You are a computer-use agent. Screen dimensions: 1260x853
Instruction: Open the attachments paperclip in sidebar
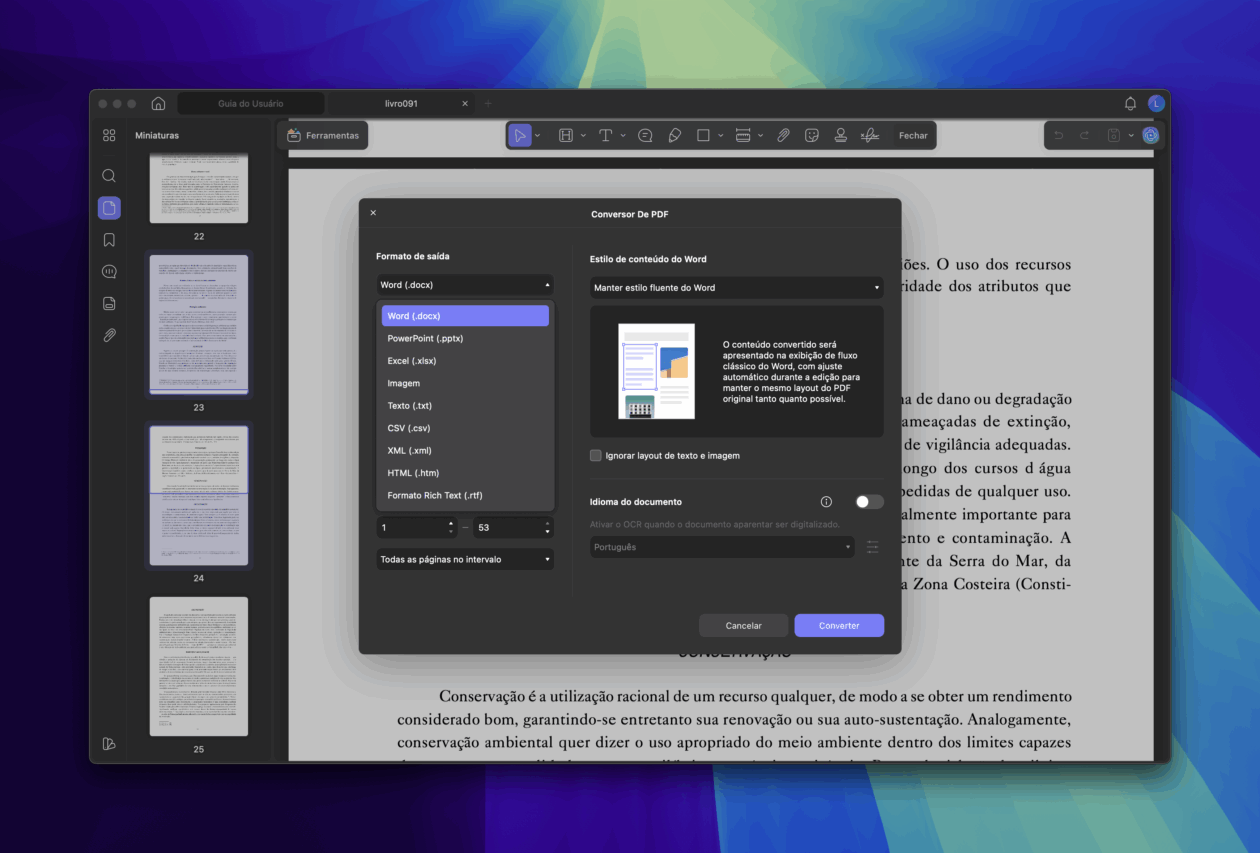click(x=109, y=335)
